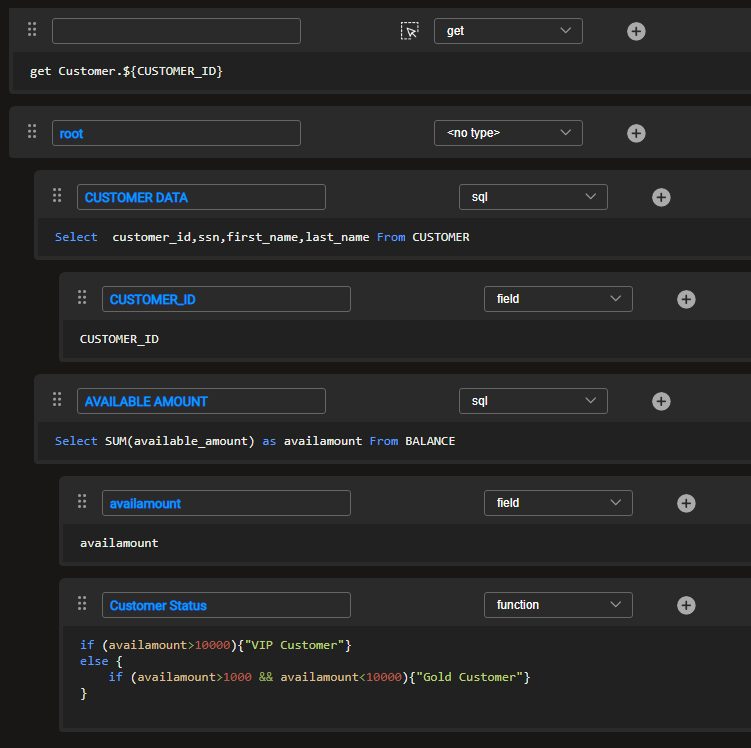This screenshot has width=751, height=748.
Task: Click the plus icon on the get row
Action: click(636, 31)
